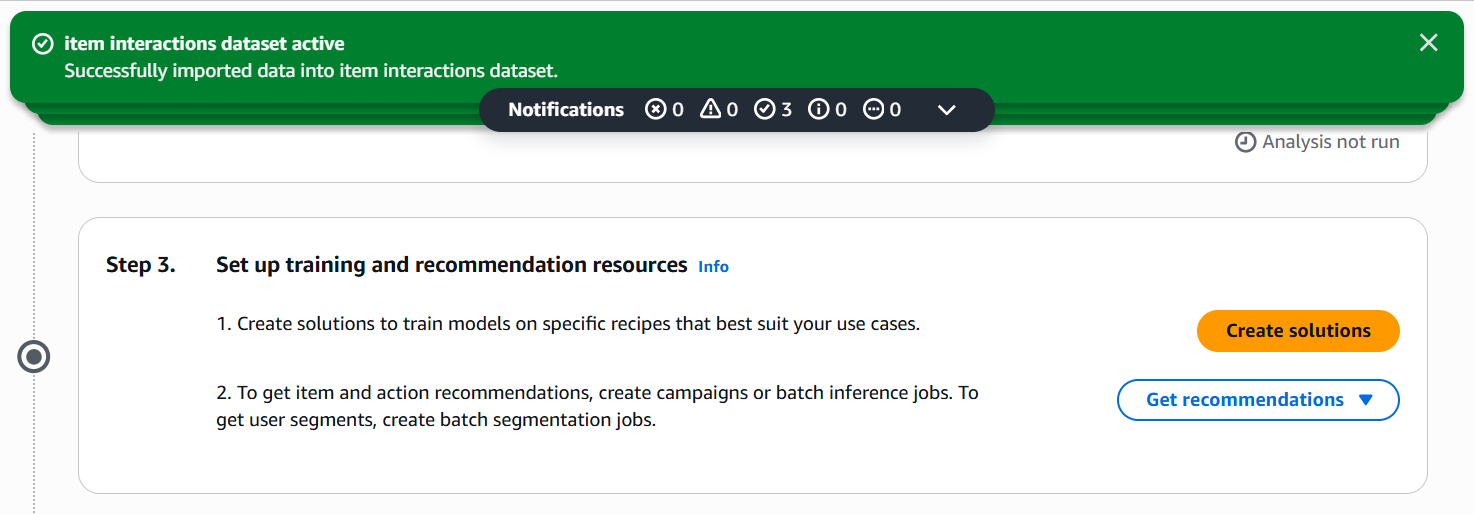The image size is (1474, 514).
Task: Click the Step 3. label
Action: [x=141, y=265]
